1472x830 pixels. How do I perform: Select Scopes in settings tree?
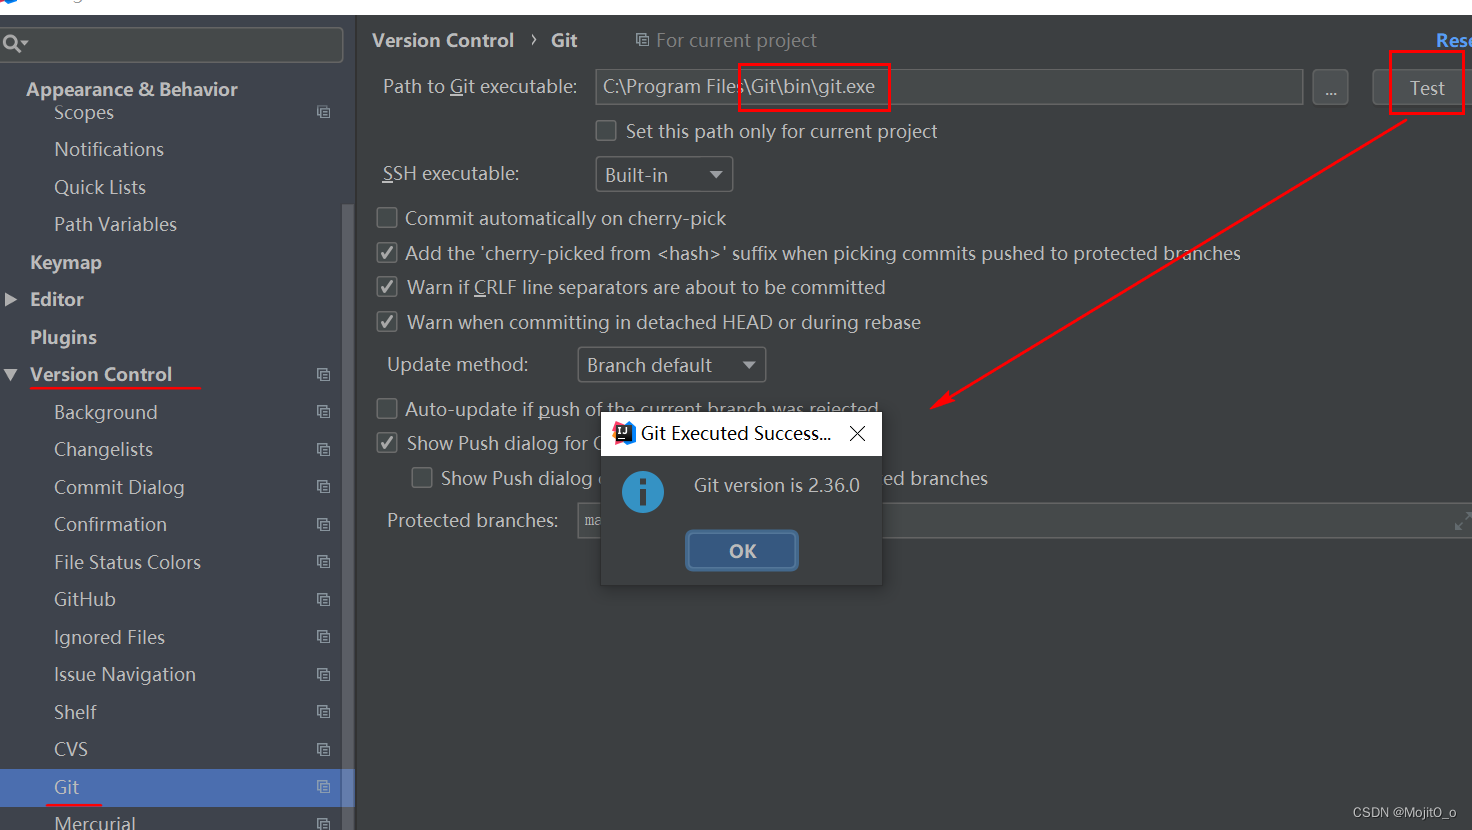click(84, 112)
